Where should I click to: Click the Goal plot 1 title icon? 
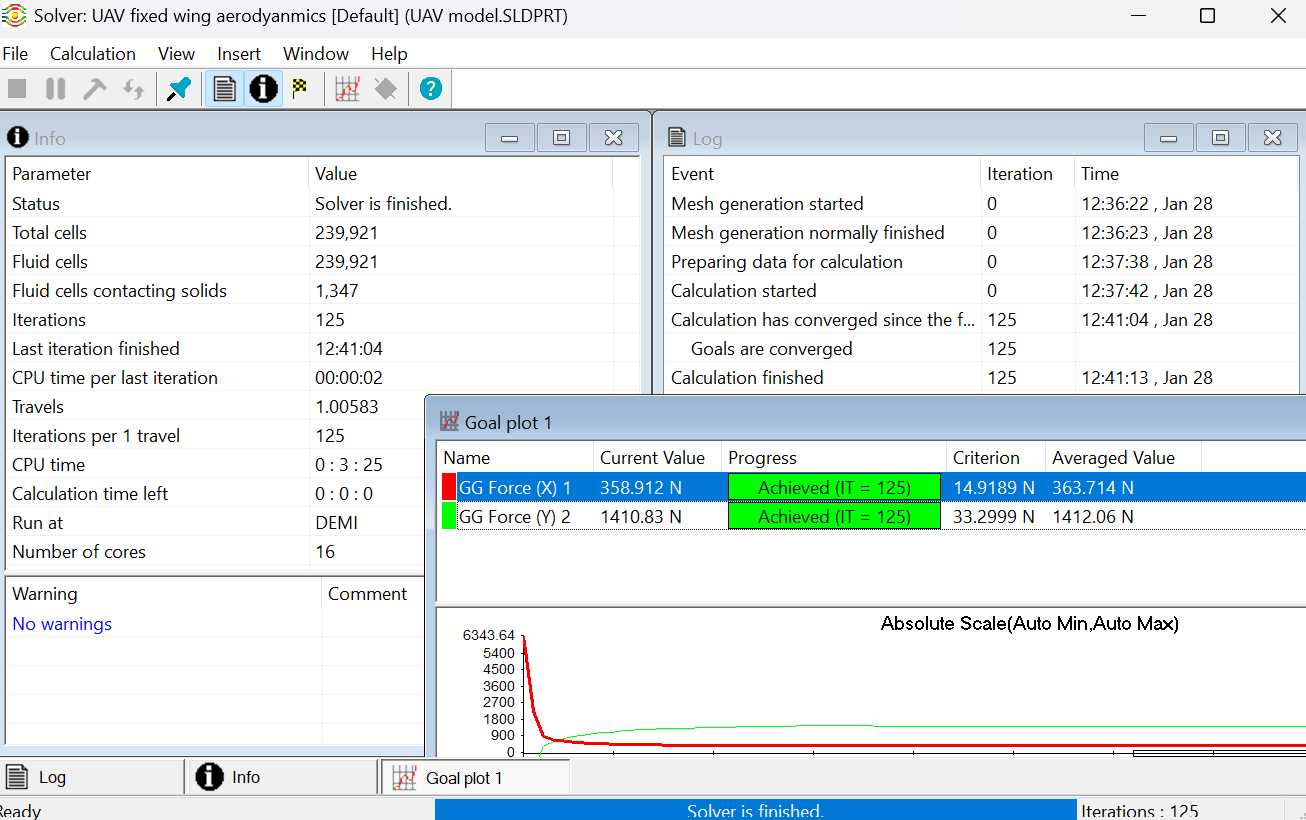(449, 422)
